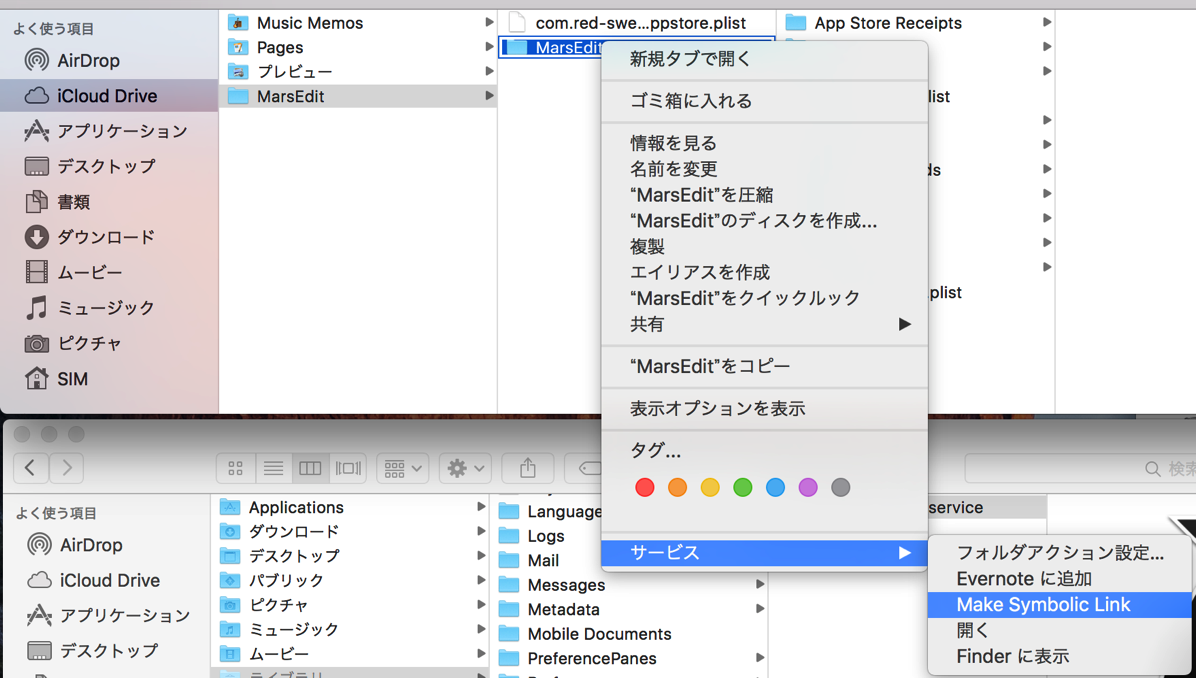This screenshot has width=1196, height=678.
Task: Select MarsEdit folder in upper first column
Action: pos(358,96)
